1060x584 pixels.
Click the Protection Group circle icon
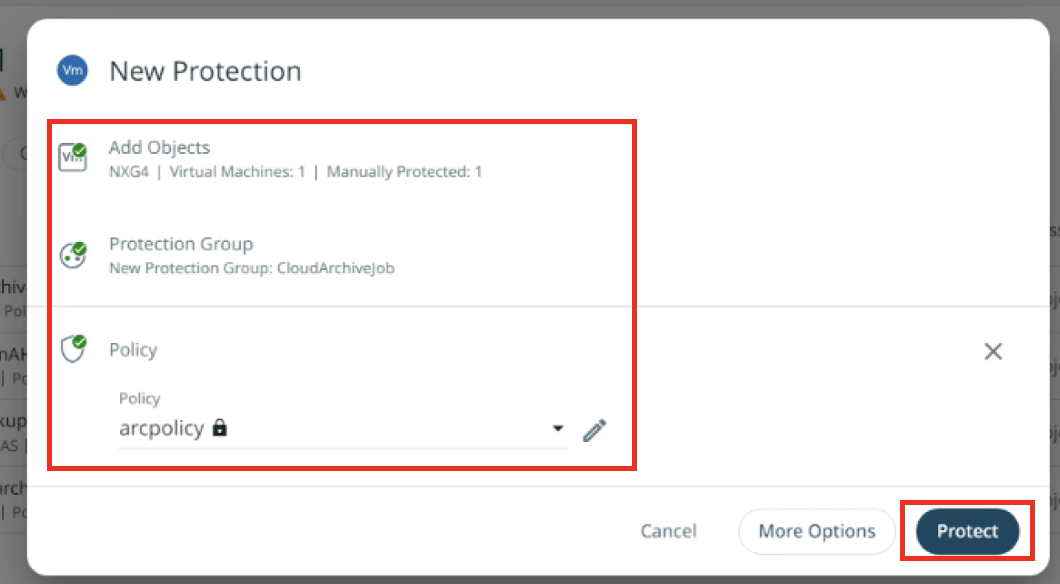(73, 255)
